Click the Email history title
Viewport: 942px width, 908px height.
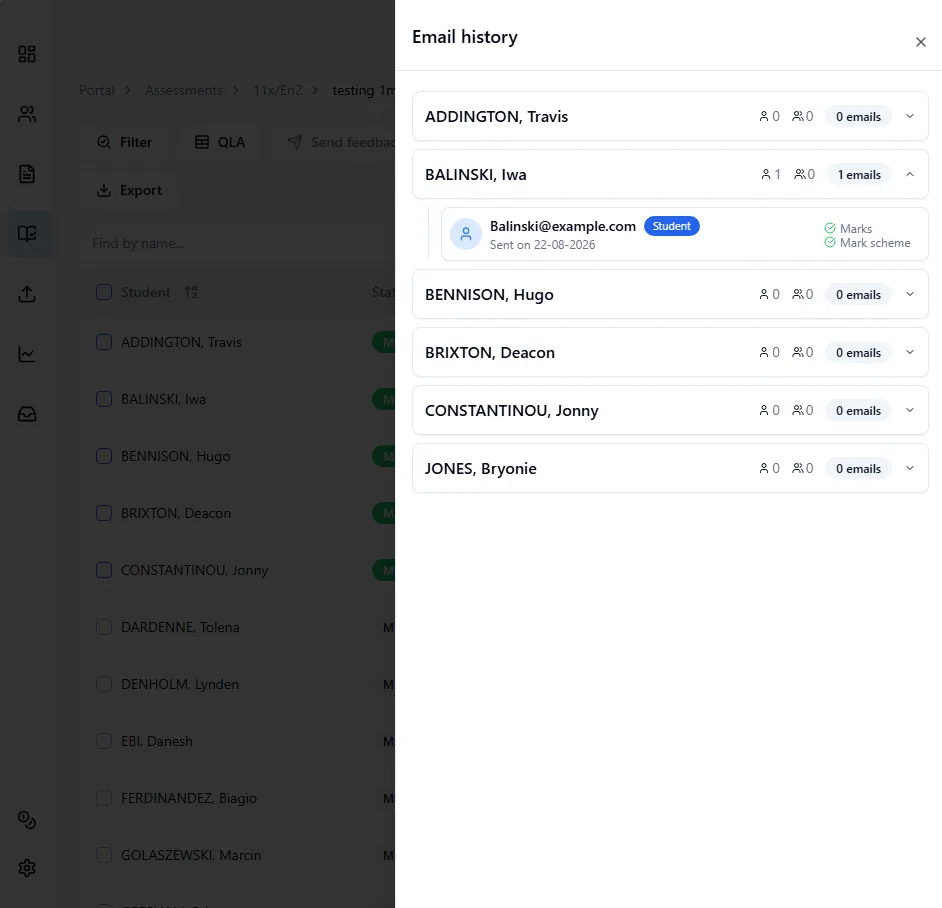[x=464, y=37]
